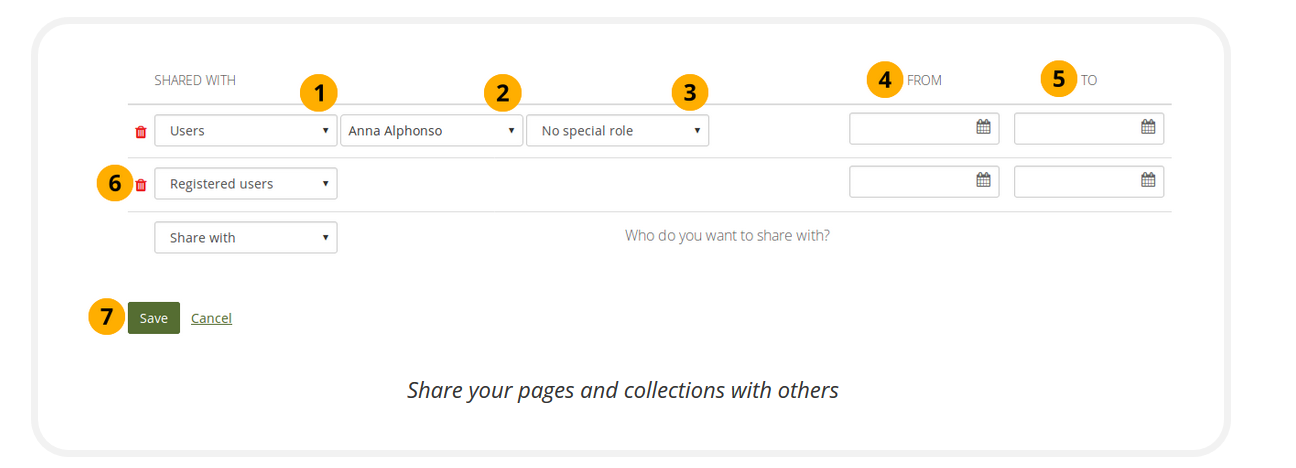
Task: Focus the To date field in Users row
Action: pyautogui.click(x=1075, y=128)
